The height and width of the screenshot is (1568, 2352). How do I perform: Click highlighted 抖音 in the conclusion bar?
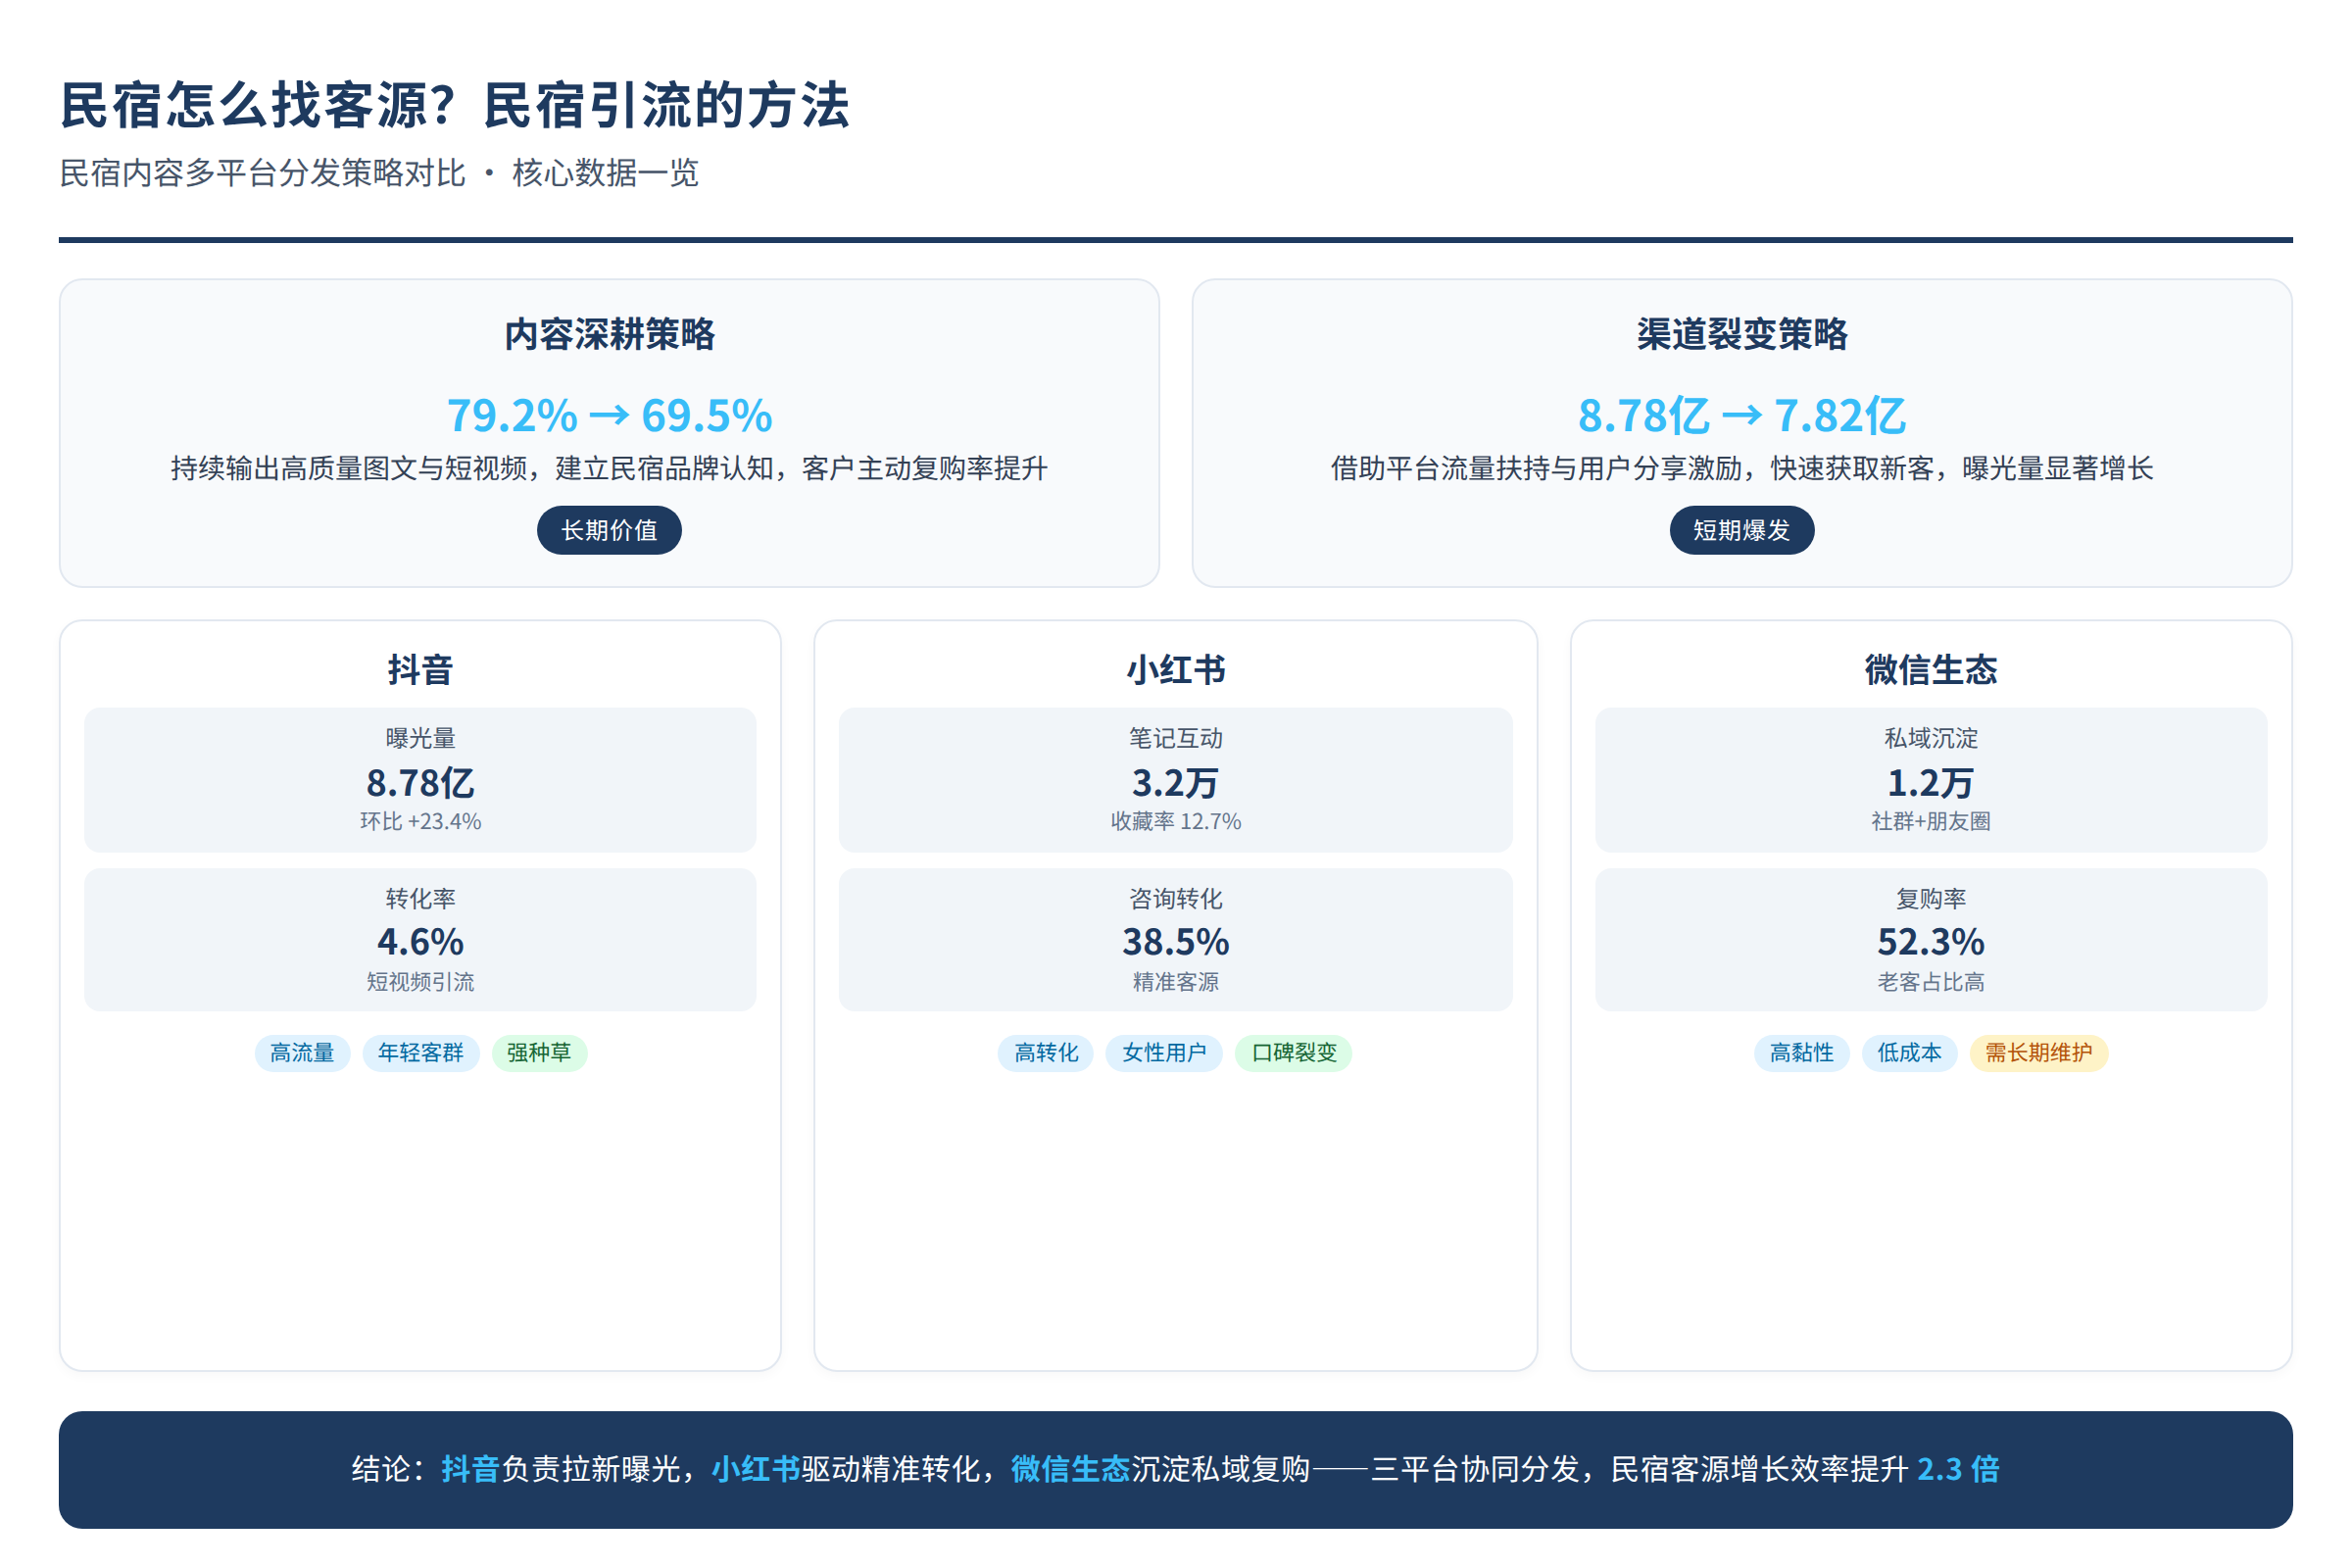[470, 1469]
